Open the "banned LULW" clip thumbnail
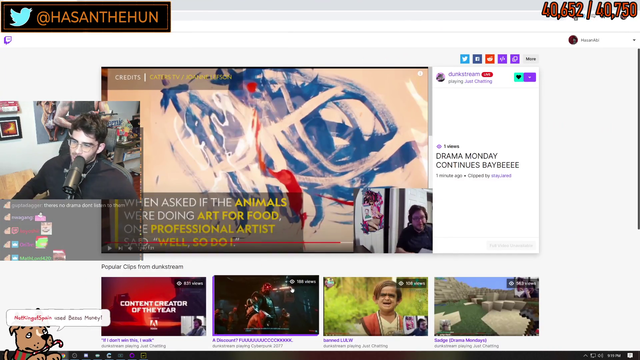 coord(376,306)
